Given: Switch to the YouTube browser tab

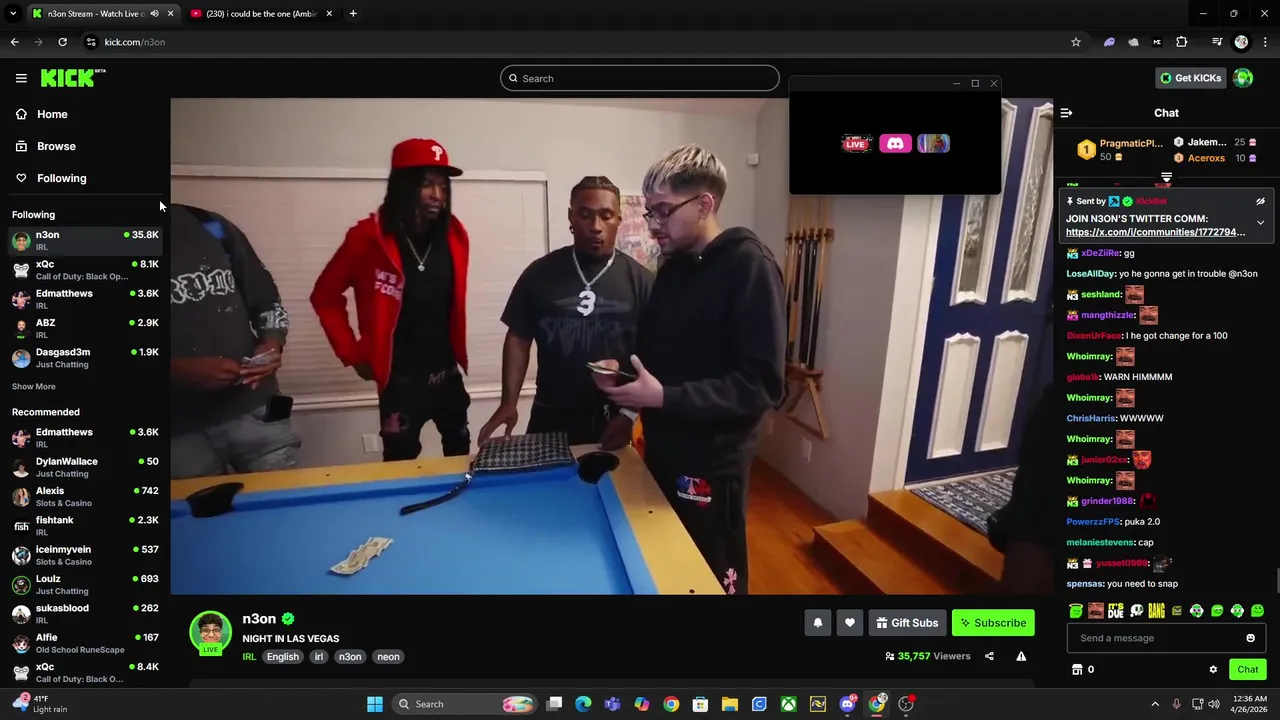Looking at the screenshot, I should pos(262,14).
